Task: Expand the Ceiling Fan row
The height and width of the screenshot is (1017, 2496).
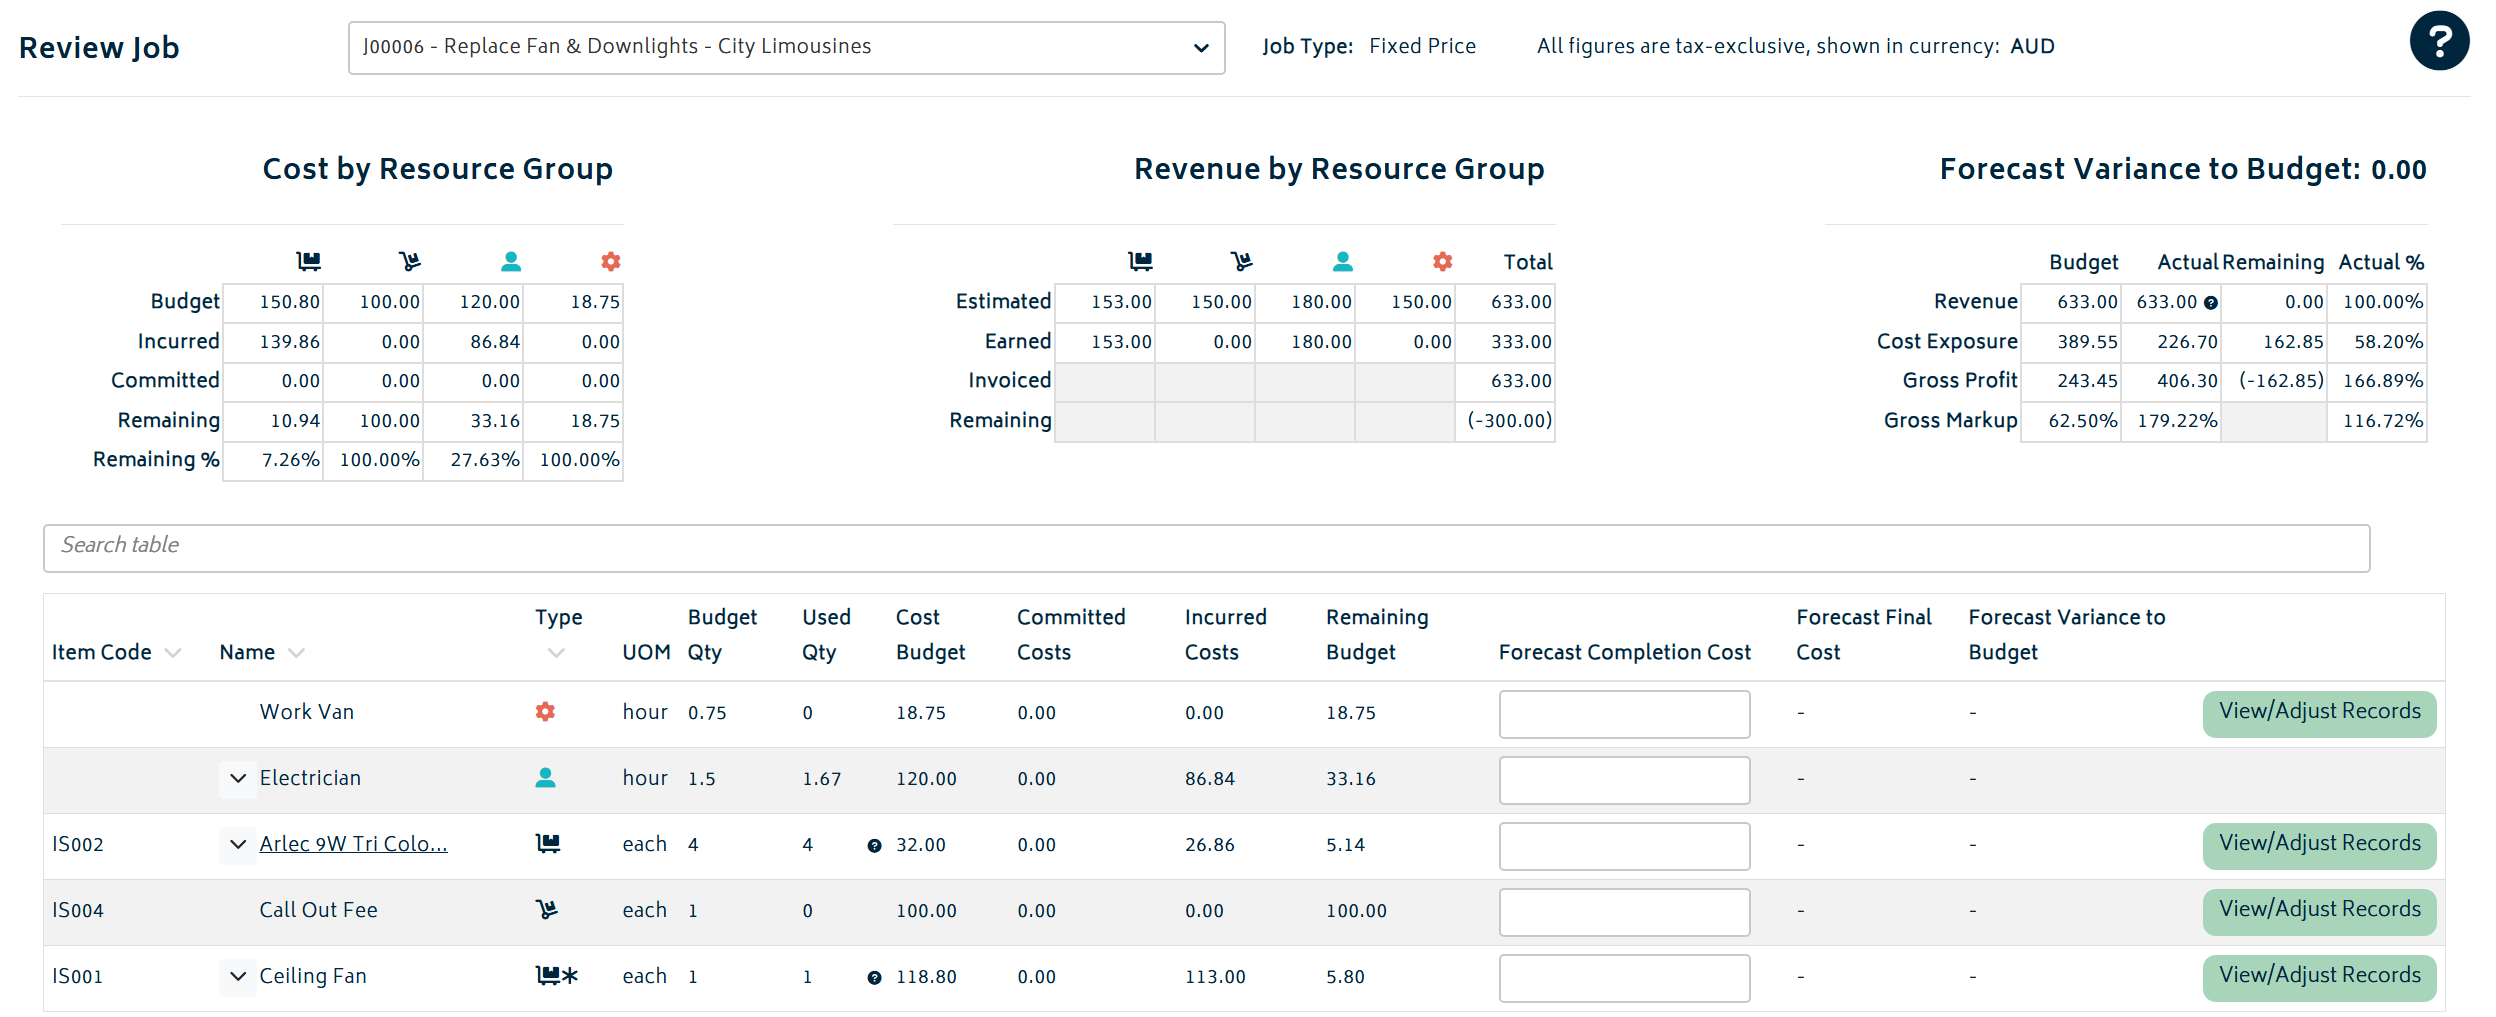Action: point(238,976)
